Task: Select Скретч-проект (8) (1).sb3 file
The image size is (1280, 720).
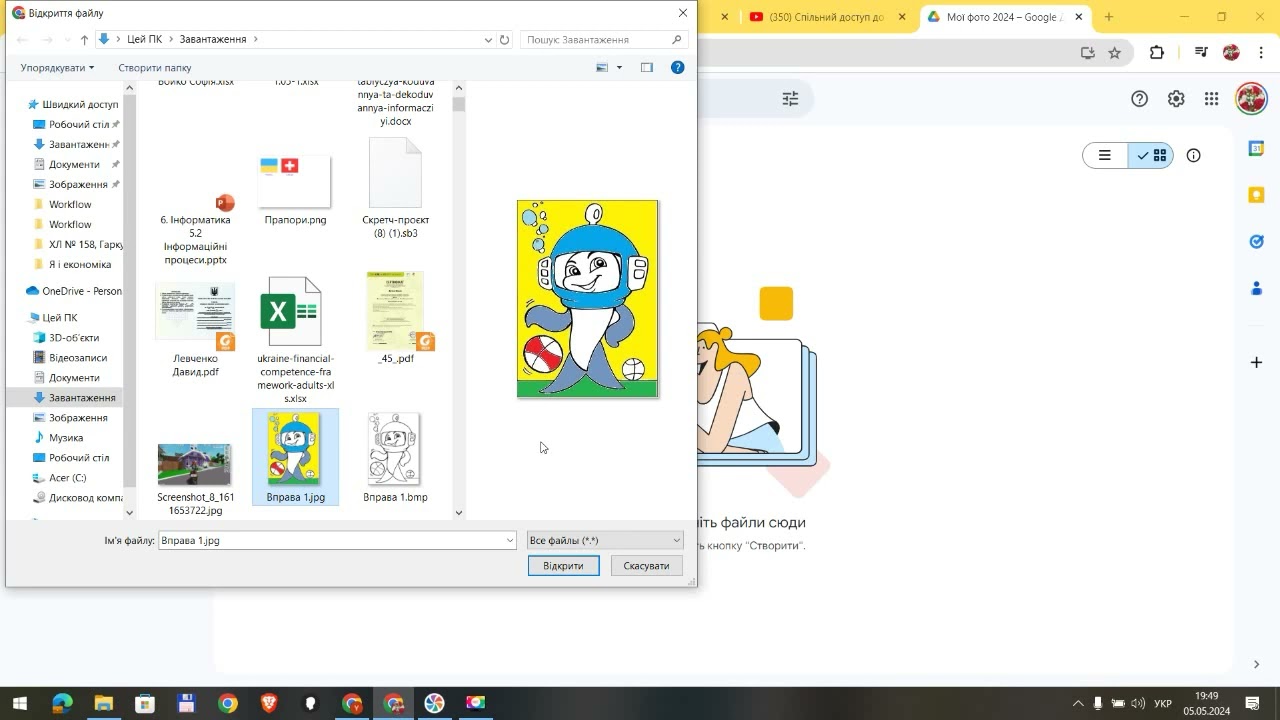Action: coord(395,190)
